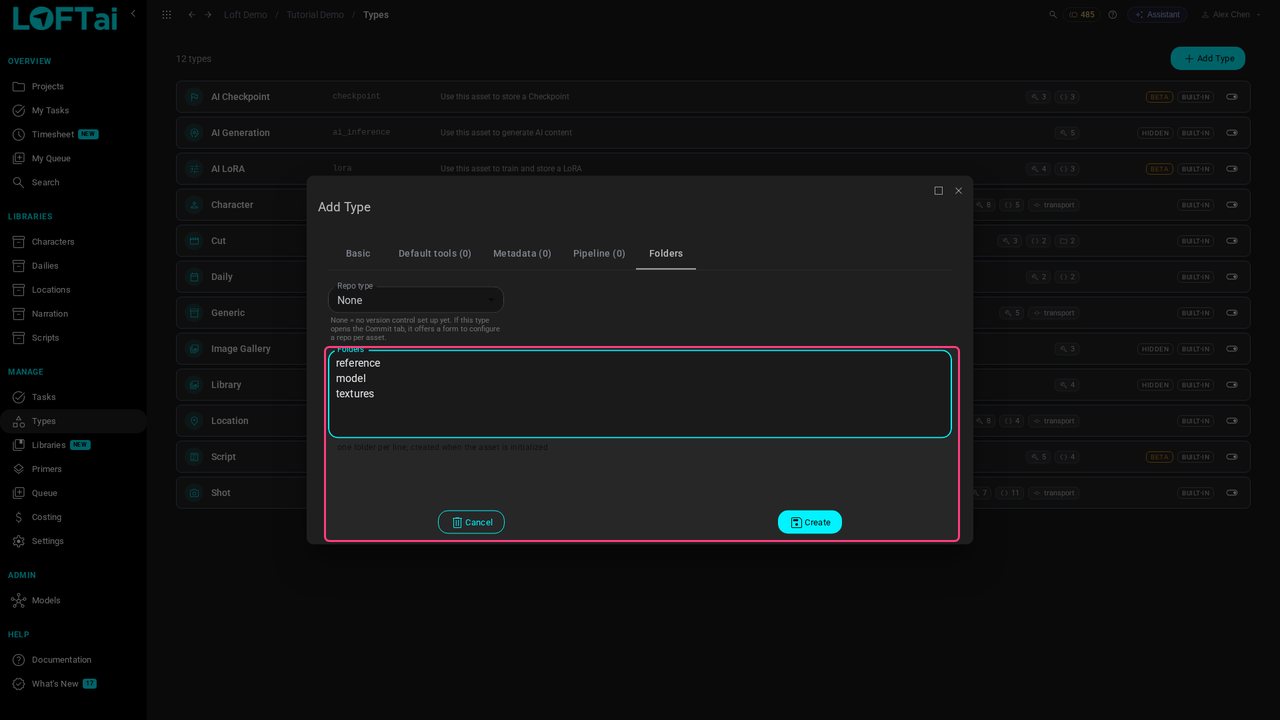Select the Folders tab
Image resolution: width=1280 pixels, height=720 pixels.
666,254
